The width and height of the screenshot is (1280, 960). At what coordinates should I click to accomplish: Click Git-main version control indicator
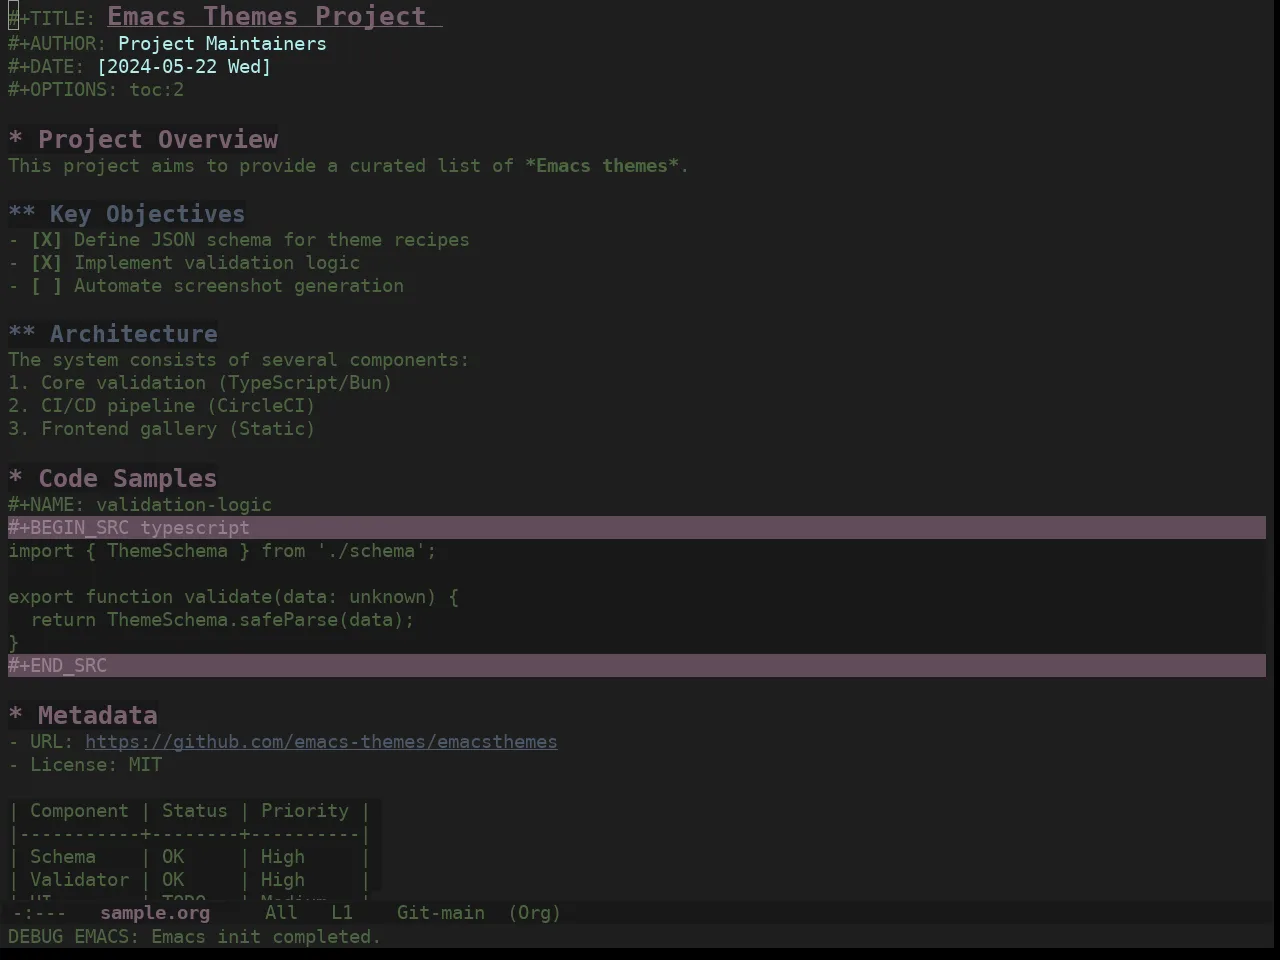pos(441,913)
